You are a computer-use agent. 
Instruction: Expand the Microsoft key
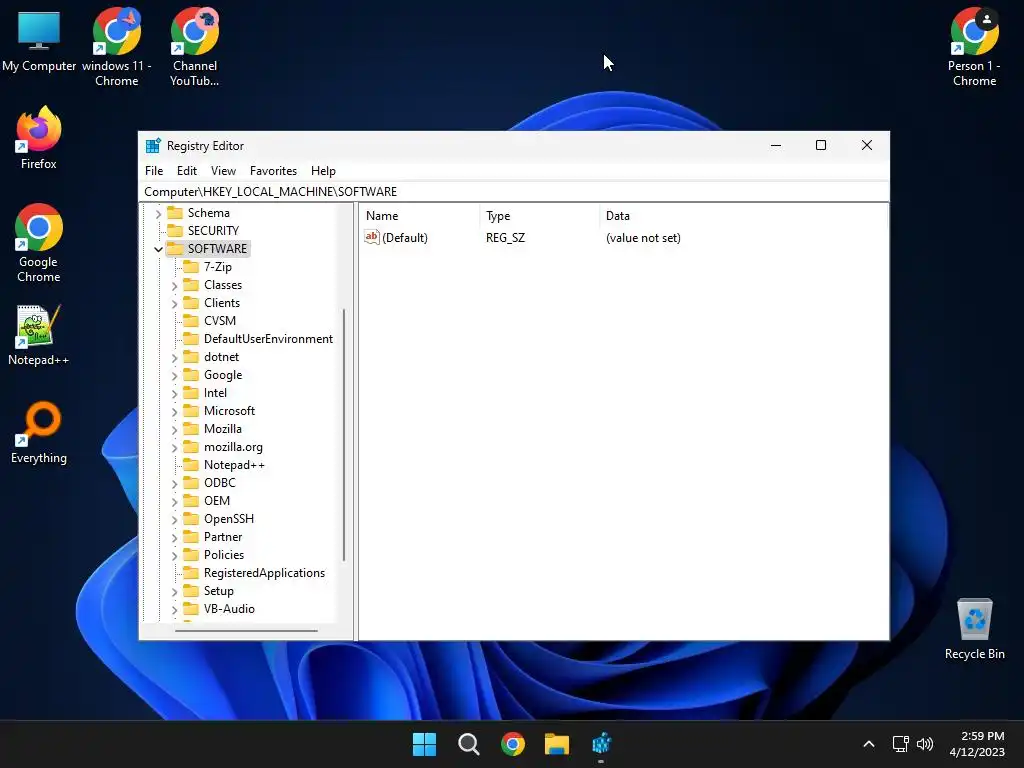pos(174,411)
